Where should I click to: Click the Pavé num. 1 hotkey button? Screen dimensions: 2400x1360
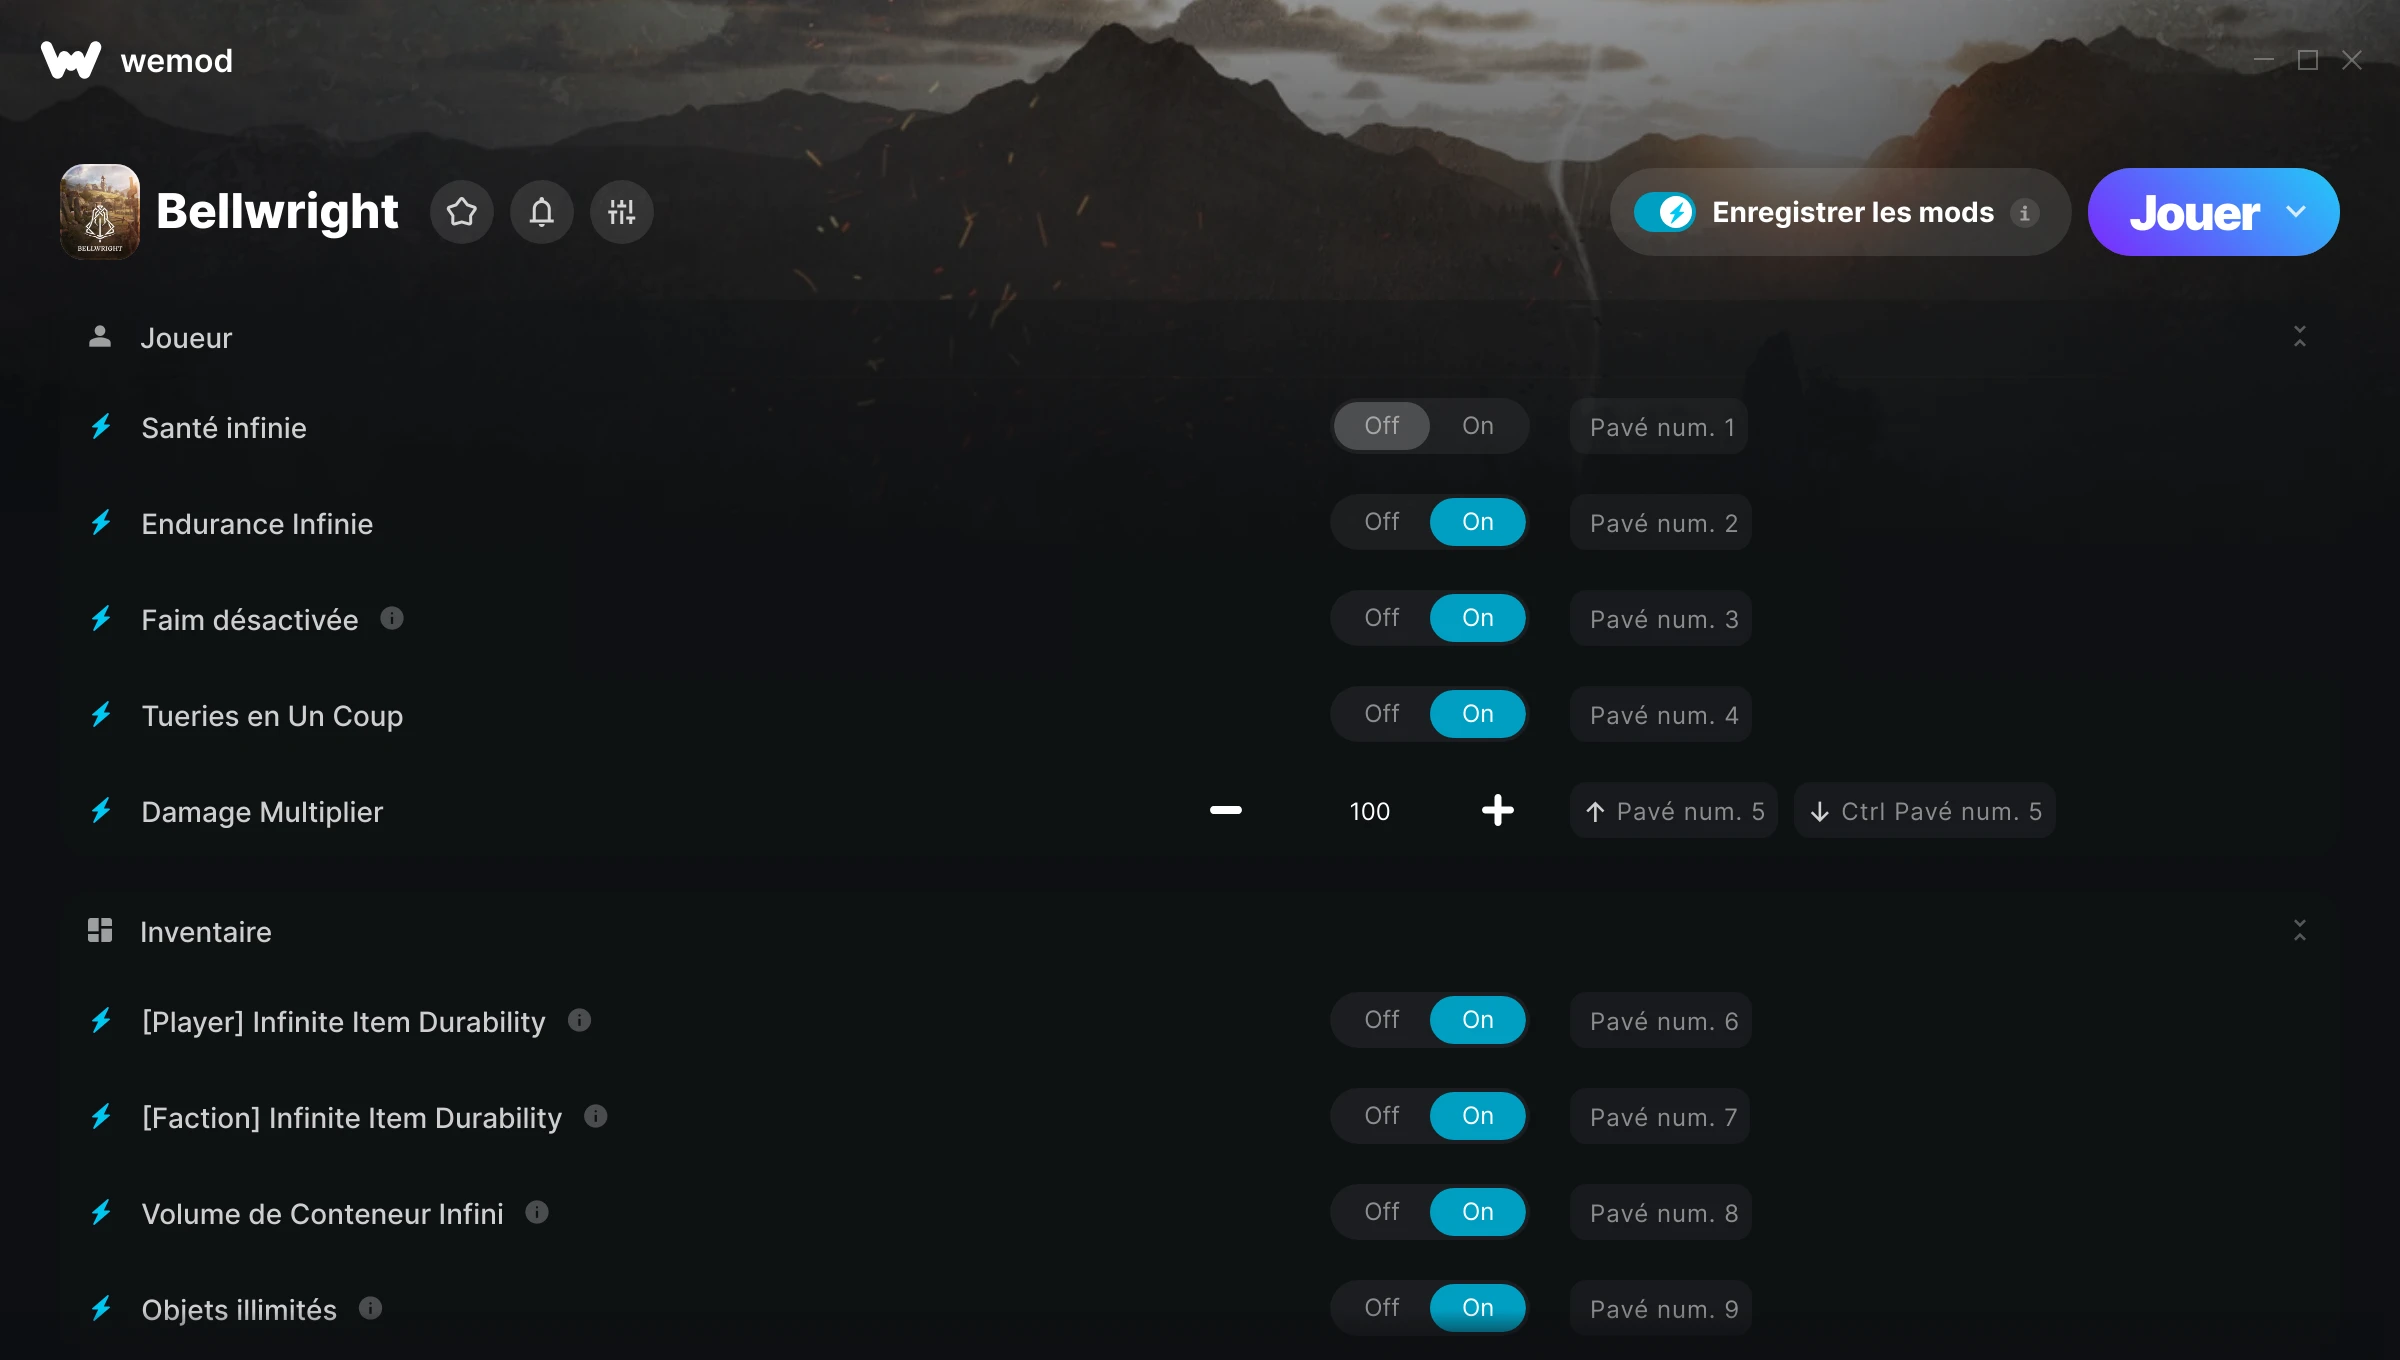pyautogui.click(x=1659, y=427)
